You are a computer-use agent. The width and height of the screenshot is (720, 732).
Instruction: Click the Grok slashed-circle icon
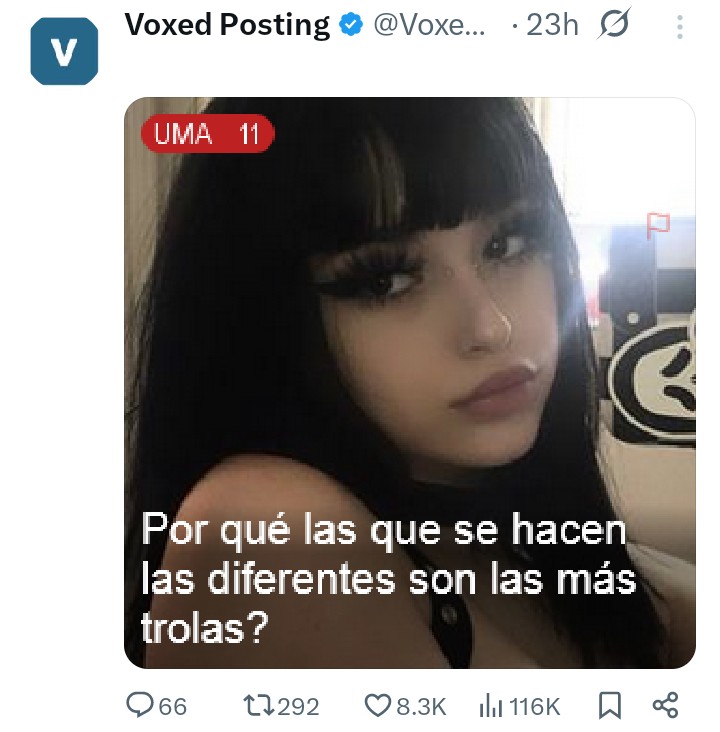(614, 23)
